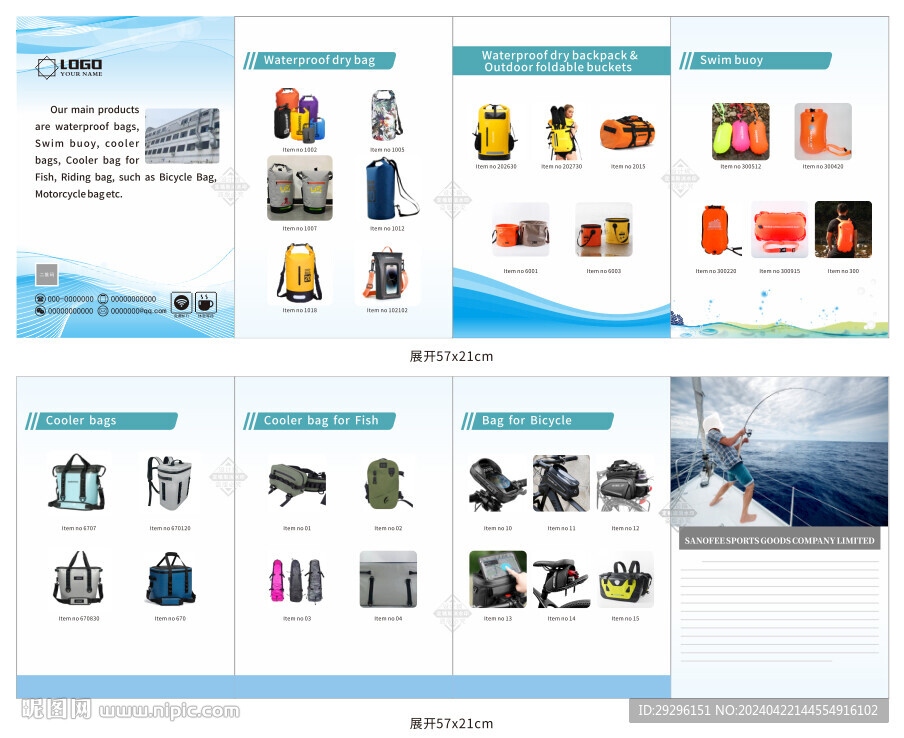Select the Item no 1005 printed bag image
This screenshot has width=904, height=738.
click(x=387, y=115)
